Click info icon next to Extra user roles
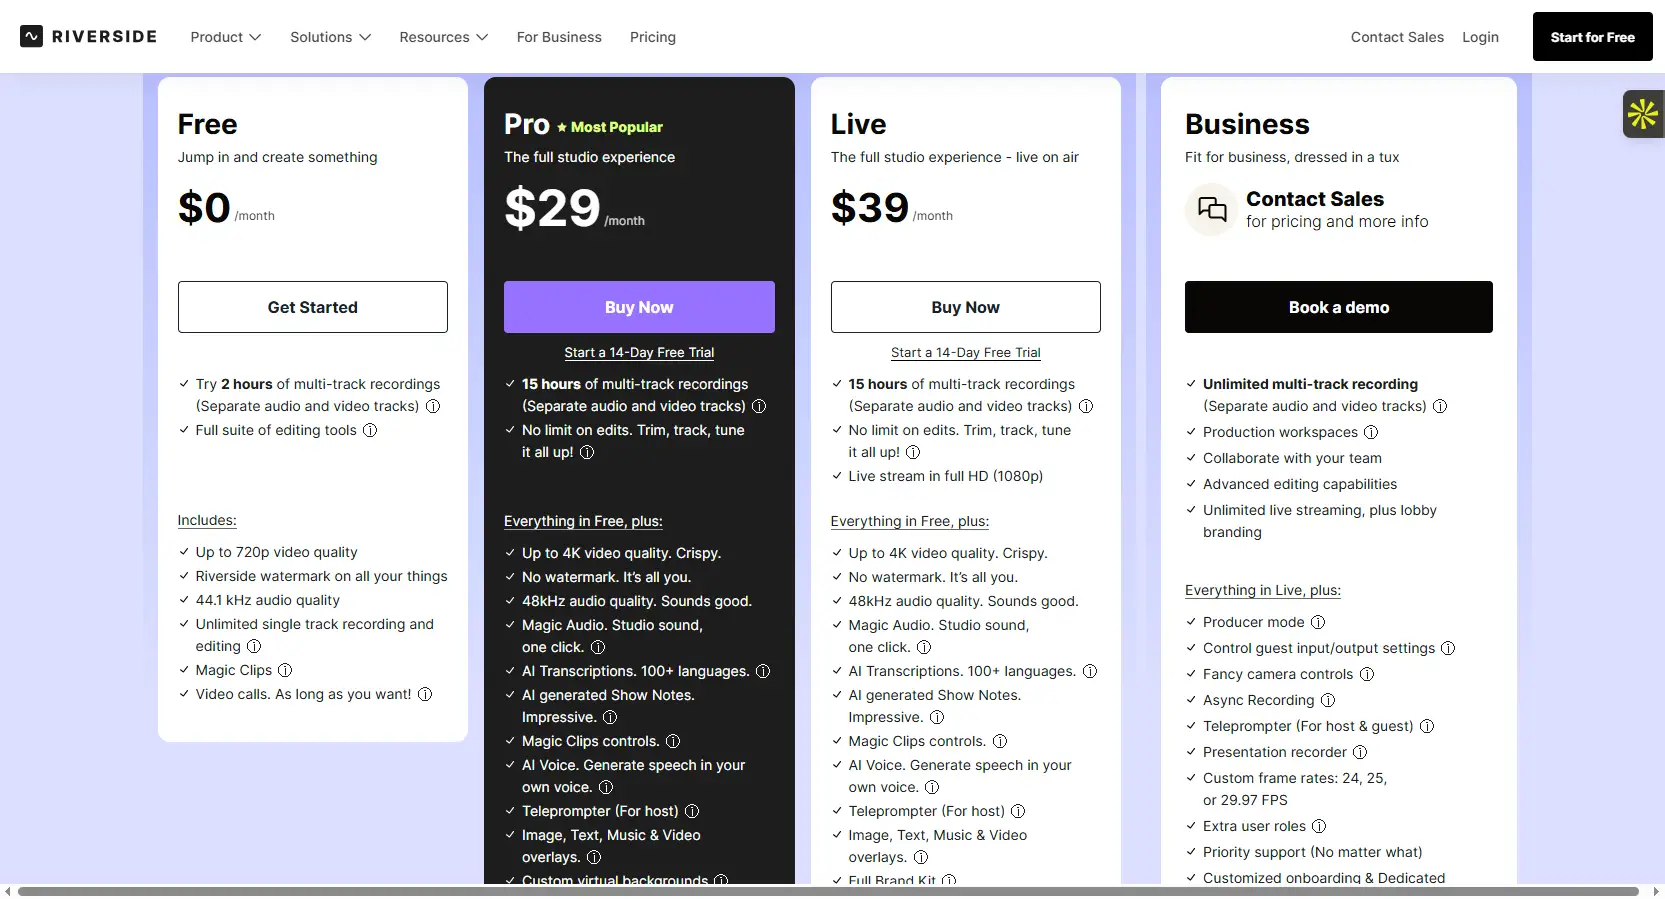Viewport: 1665px width, 899px height. [1319, 826]
